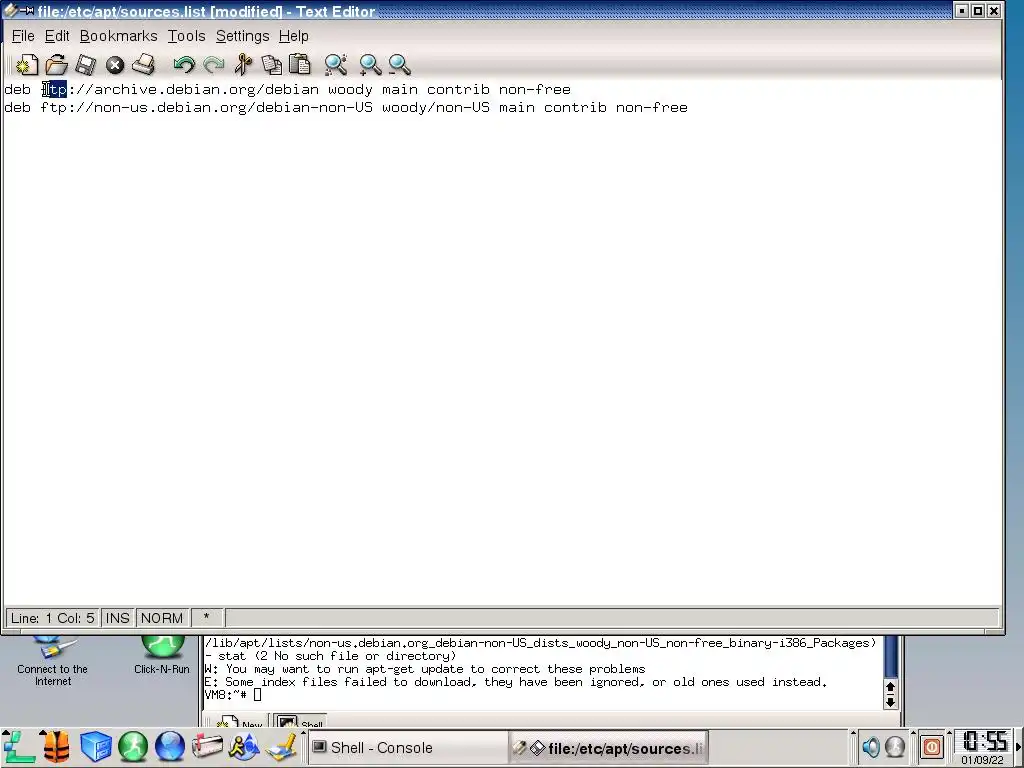Undo the last edit with the green arrow
Viewport: 1024px width, 768px height.
point(184,65)
